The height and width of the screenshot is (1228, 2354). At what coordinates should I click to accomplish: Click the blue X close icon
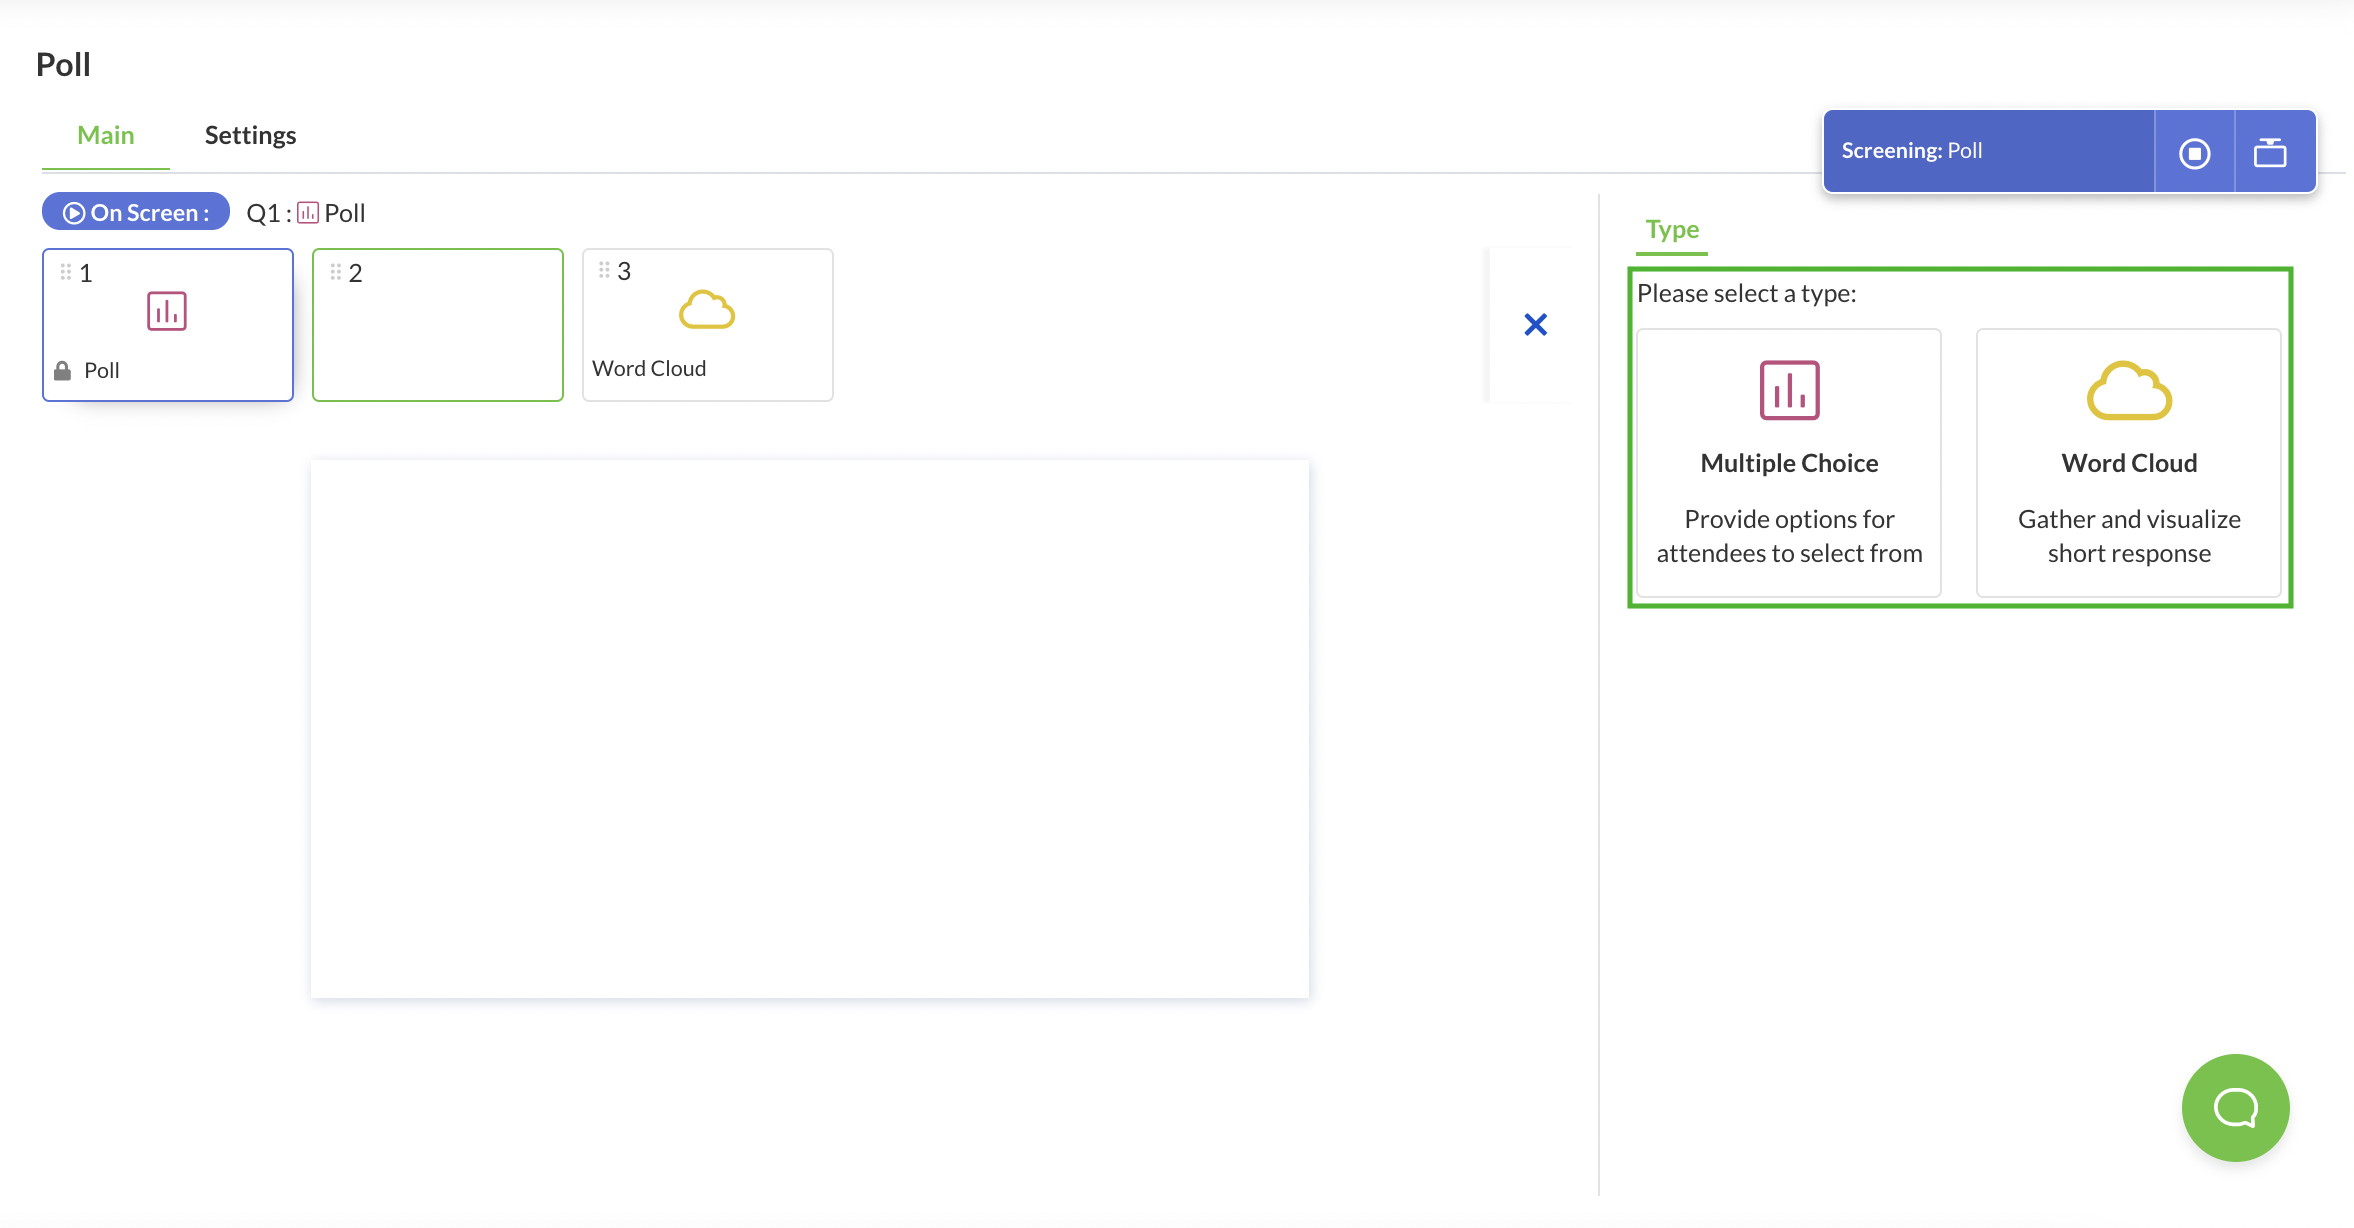pos(1535,325)
